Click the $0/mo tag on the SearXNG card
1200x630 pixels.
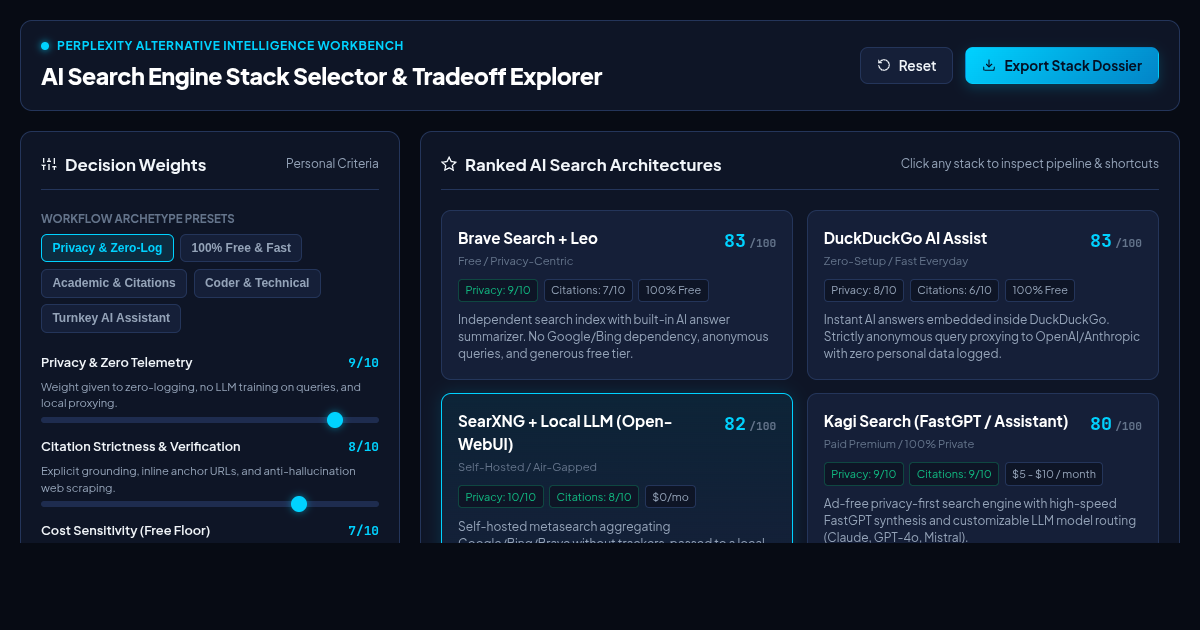670,496
